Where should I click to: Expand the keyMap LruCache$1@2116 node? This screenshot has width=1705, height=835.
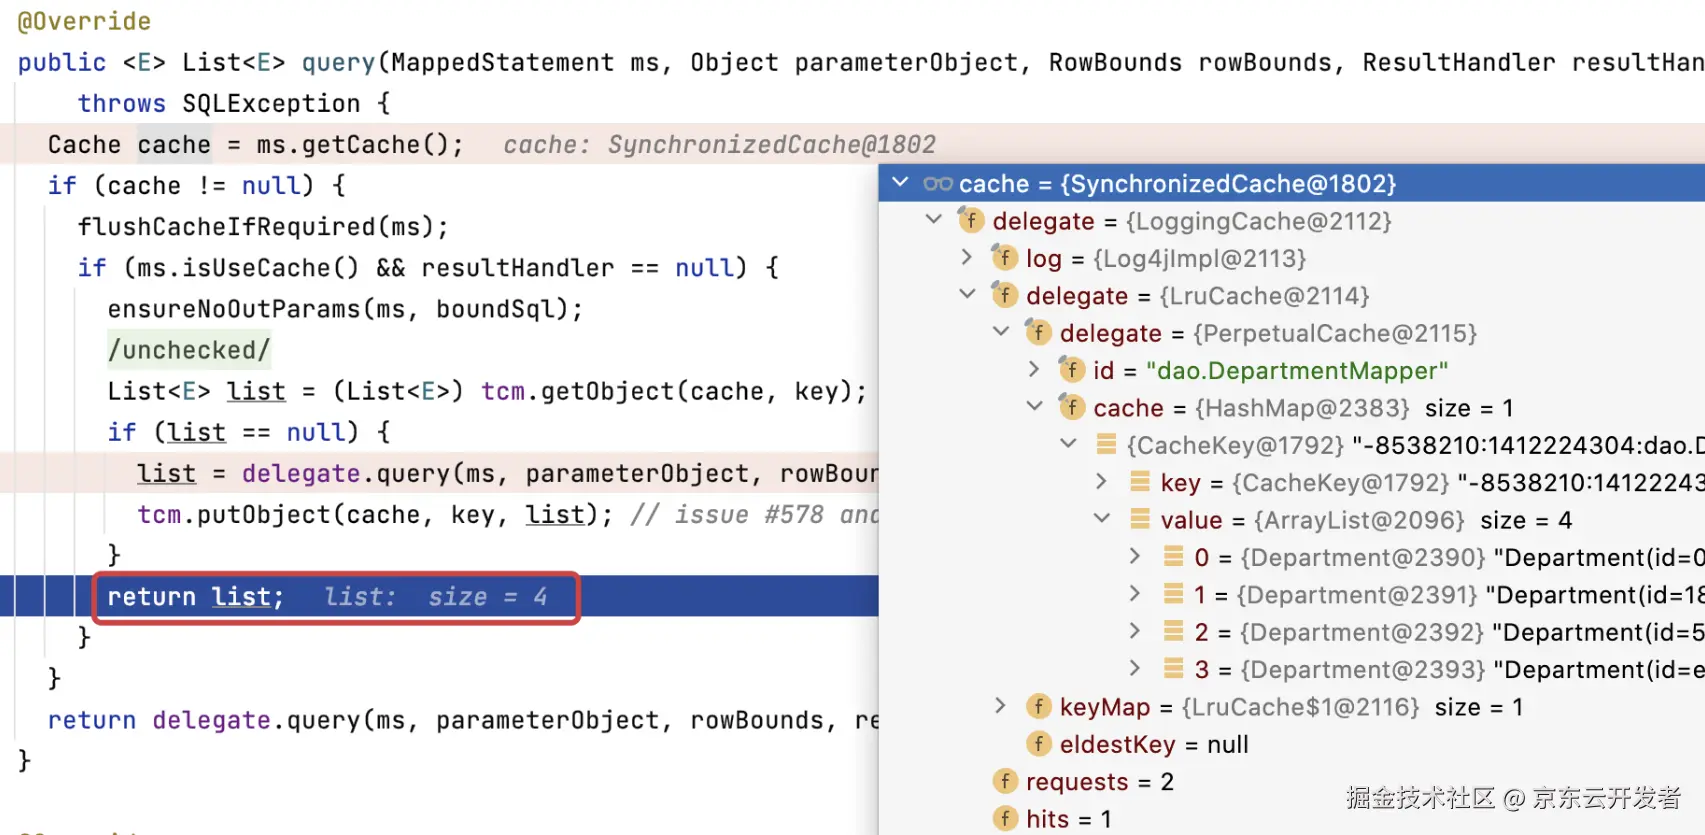point(1001,706)
